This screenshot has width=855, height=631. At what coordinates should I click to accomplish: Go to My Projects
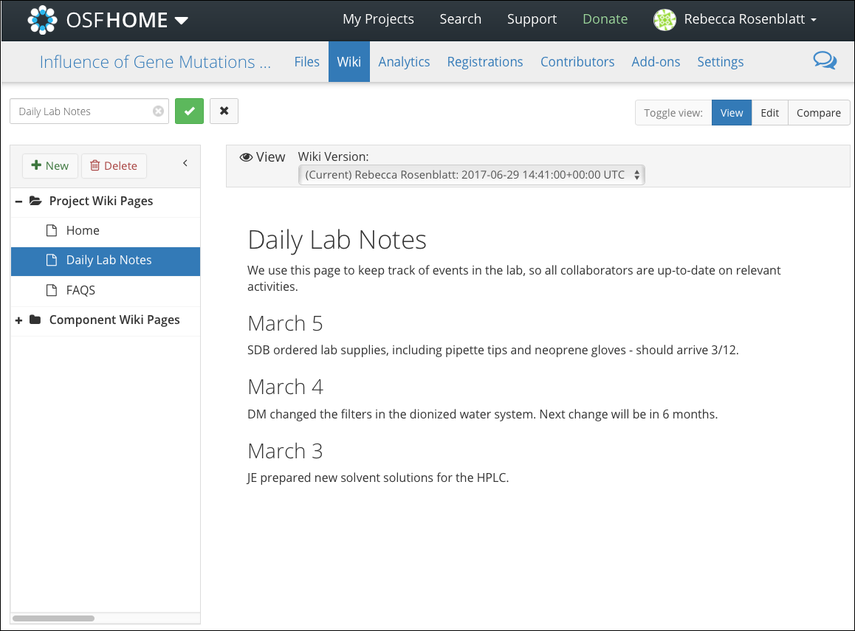(378, 19)
